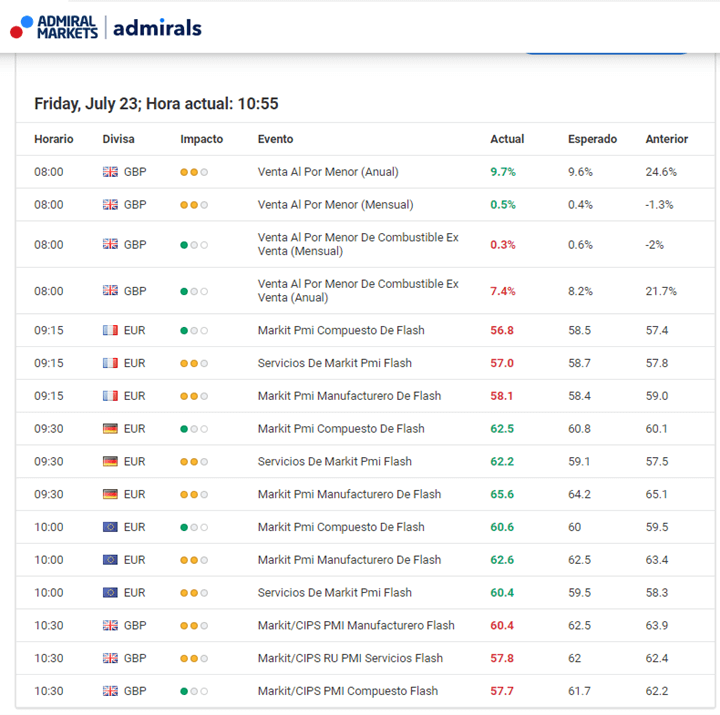The width and height of the screenshot is (720, 715).
Task: Click UK flag beside Venta Al Por Menor (Anual)
Action: coord(110,172)
